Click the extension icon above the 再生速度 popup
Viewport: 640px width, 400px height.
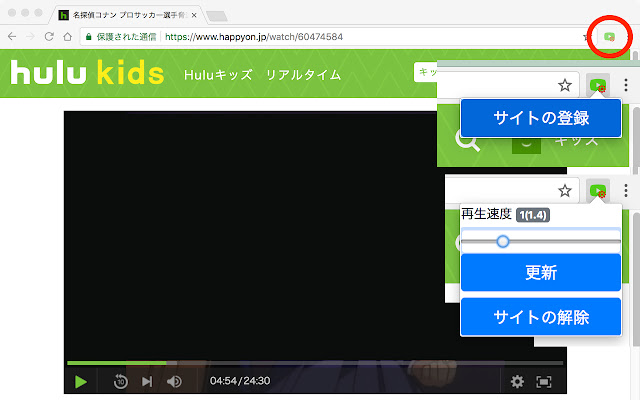pyautogui.click(x=598, y=191)
